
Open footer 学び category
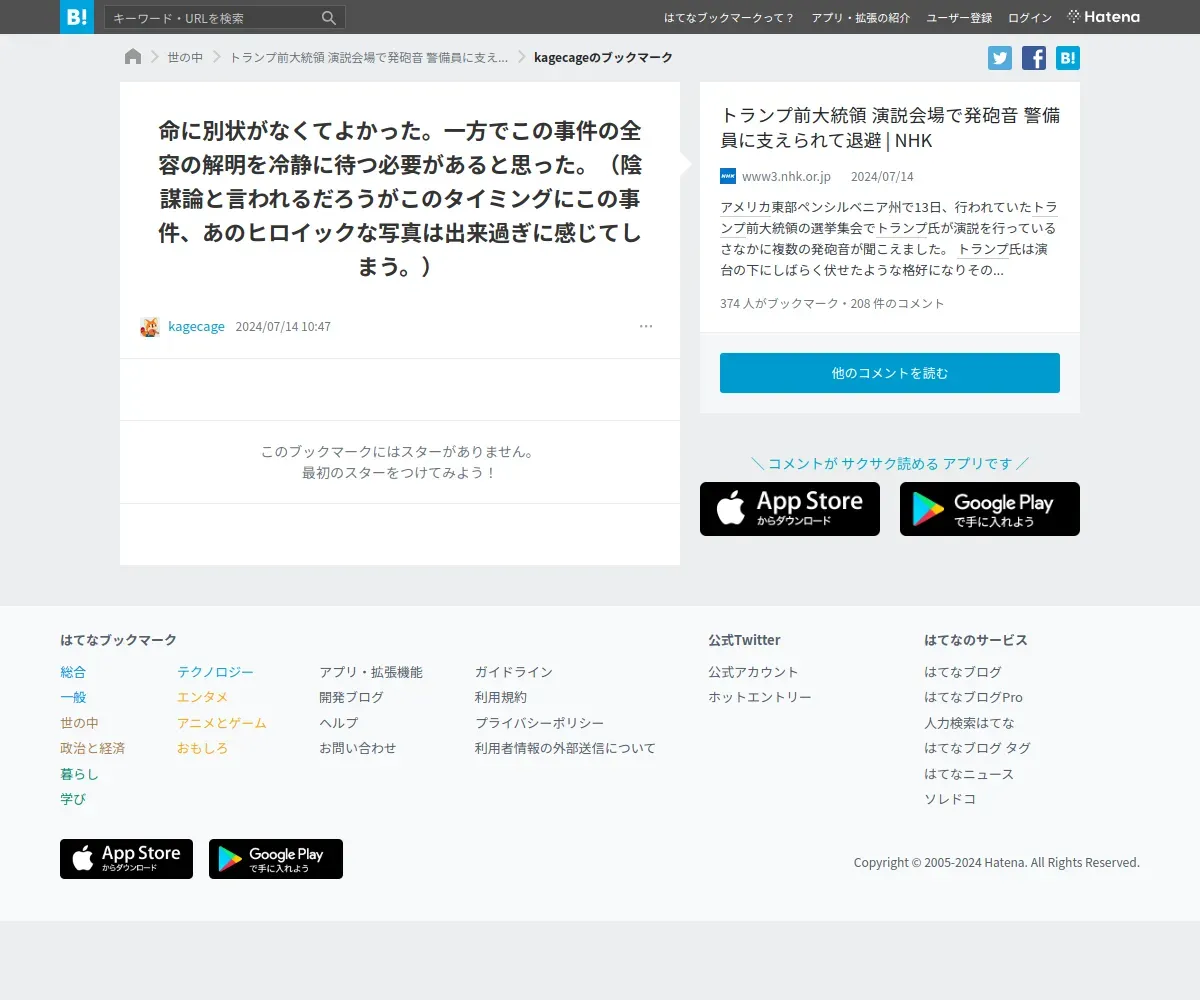pyautogui.click(x=73, y=799)
